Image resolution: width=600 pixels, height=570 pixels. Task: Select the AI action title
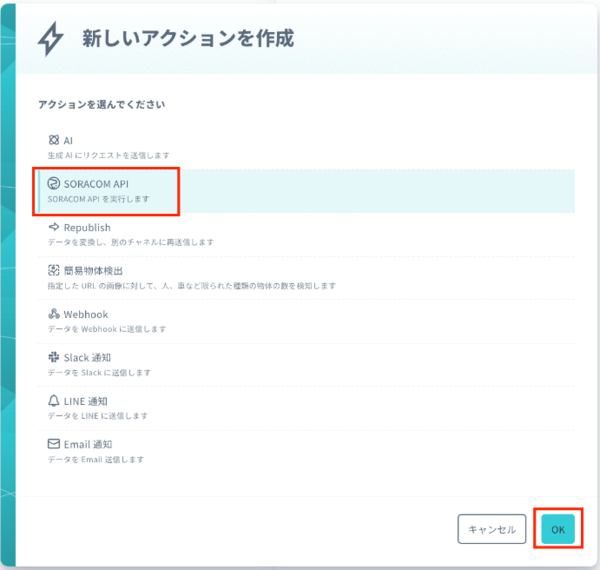point(68,141)
